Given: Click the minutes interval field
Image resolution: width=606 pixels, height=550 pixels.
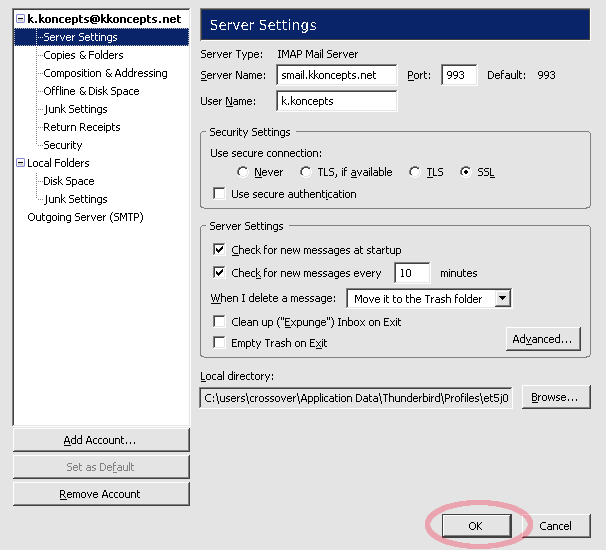Looking at the screenshot, I should pyautogui.click(x=412, y=273).
